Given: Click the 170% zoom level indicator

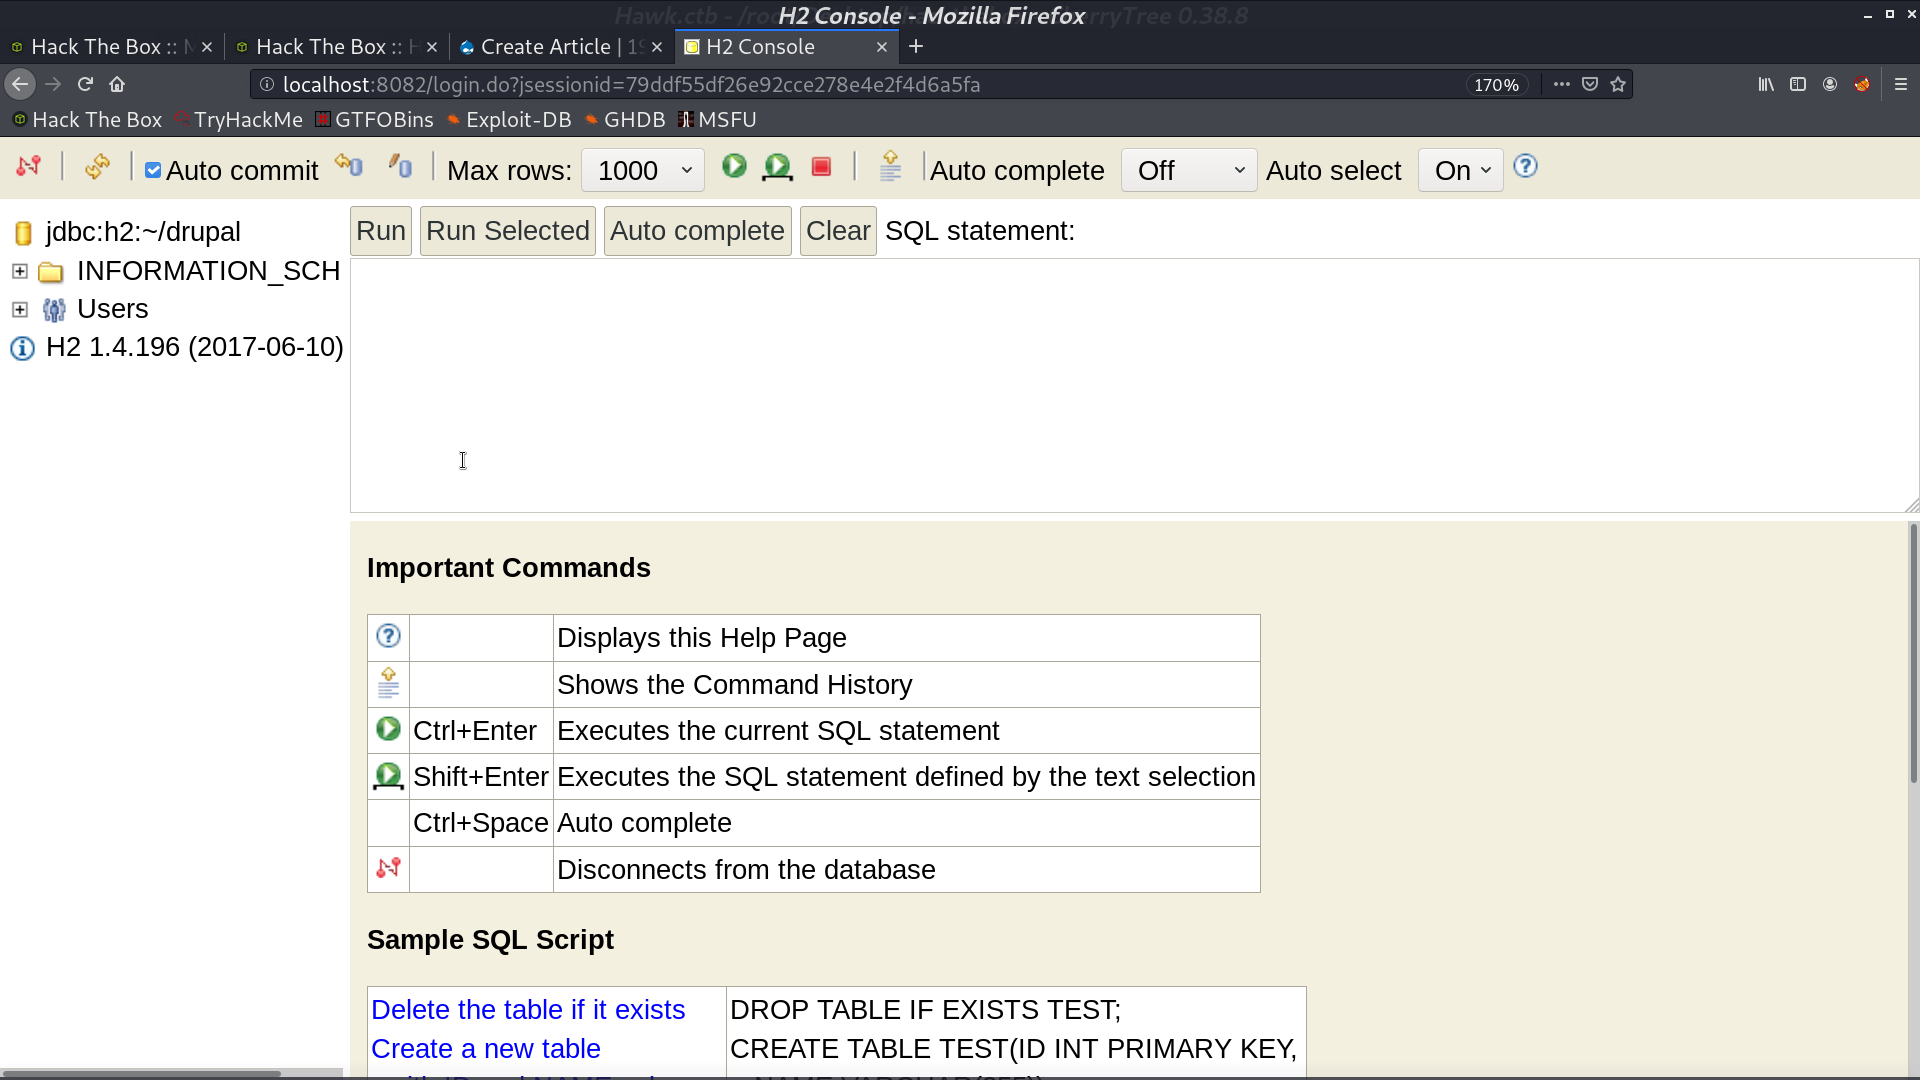Looking at the screenshot, I should (1496, 85).
